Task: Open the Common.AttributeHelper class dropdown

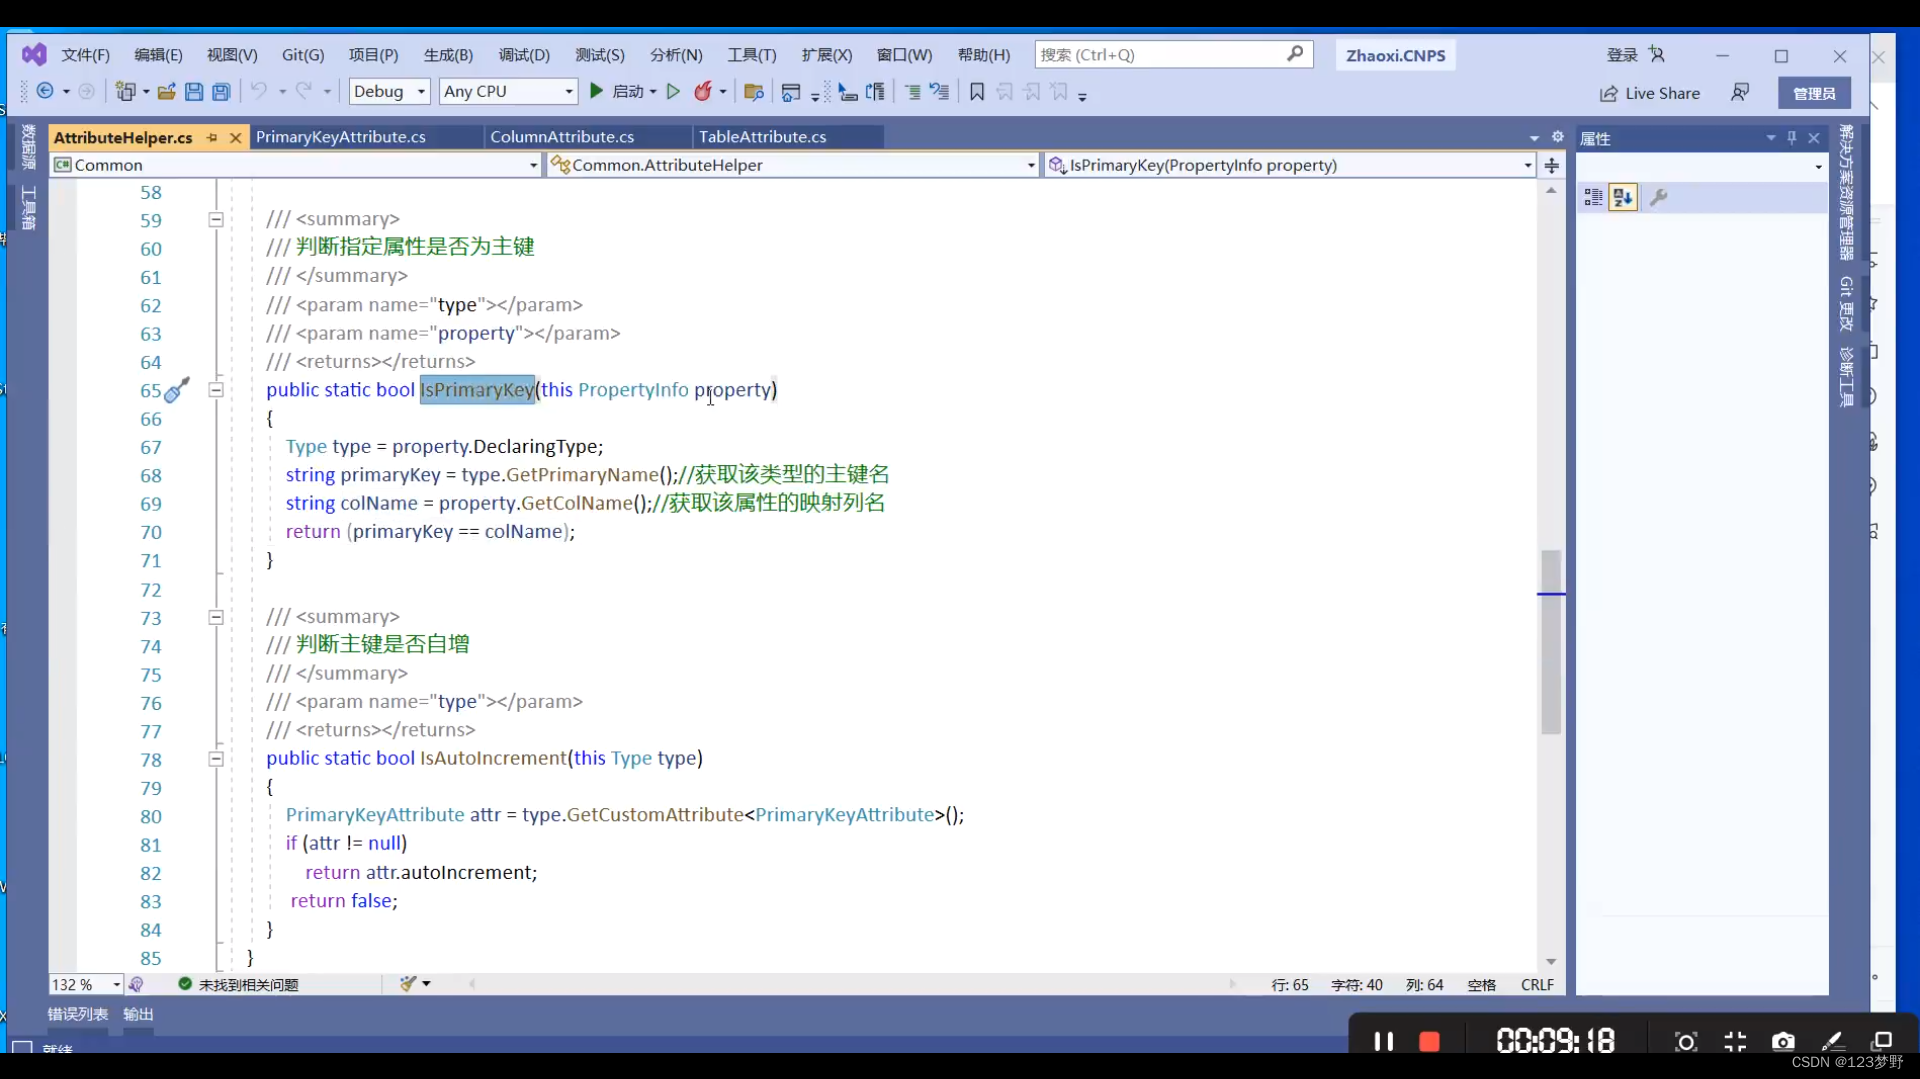Action: coord(793,165)
